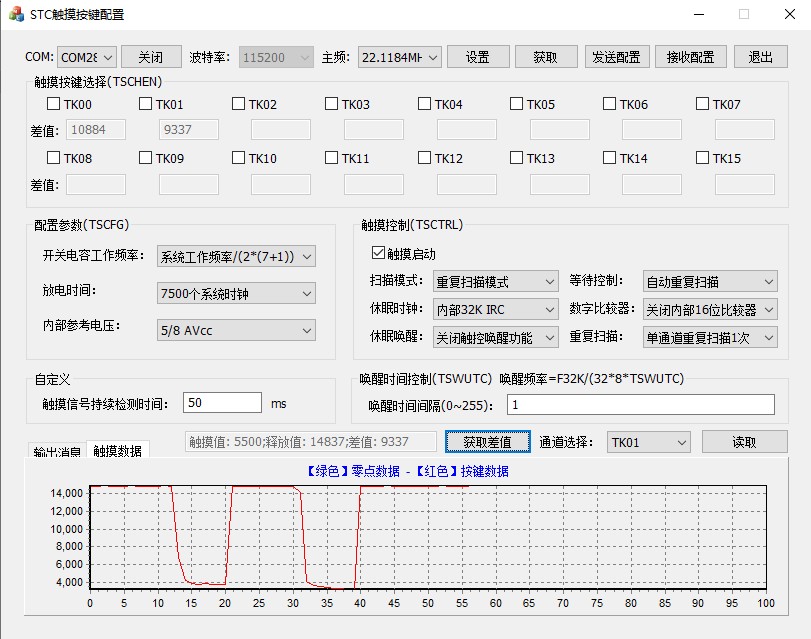
Task: Open the 内部参考电压 dropdown
Action: pos(236,329)
